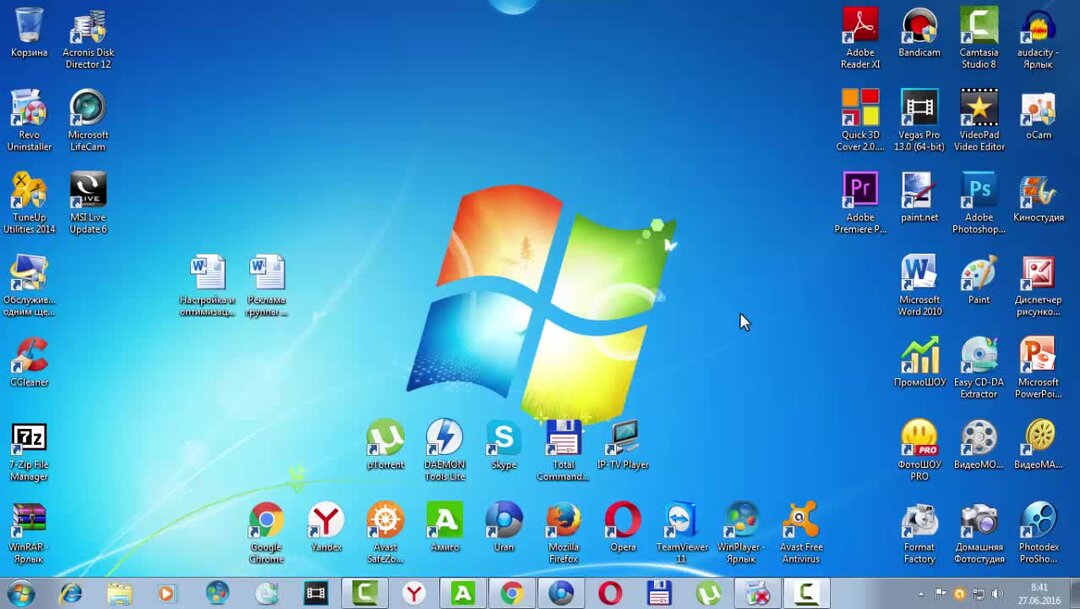Launch Acronis Disk Director 12 shortcut
The height and width of the screenshot is (609, 1080).
88,26
